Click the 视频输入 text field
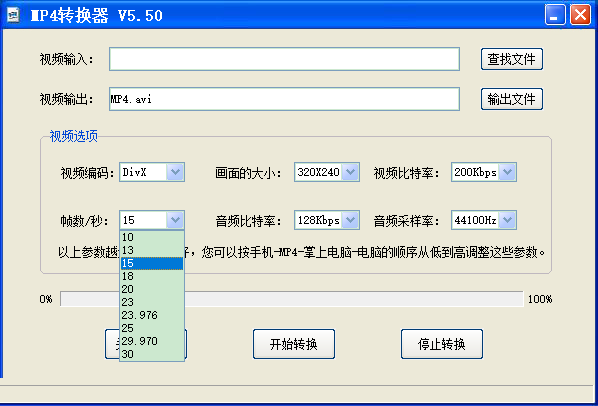Viewport: 598px width, 406px height. (284, 59)
